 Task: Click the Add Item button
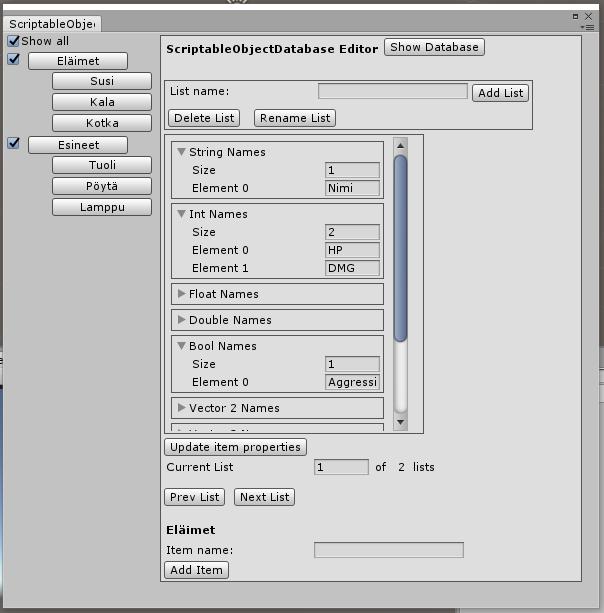point(196,570)
